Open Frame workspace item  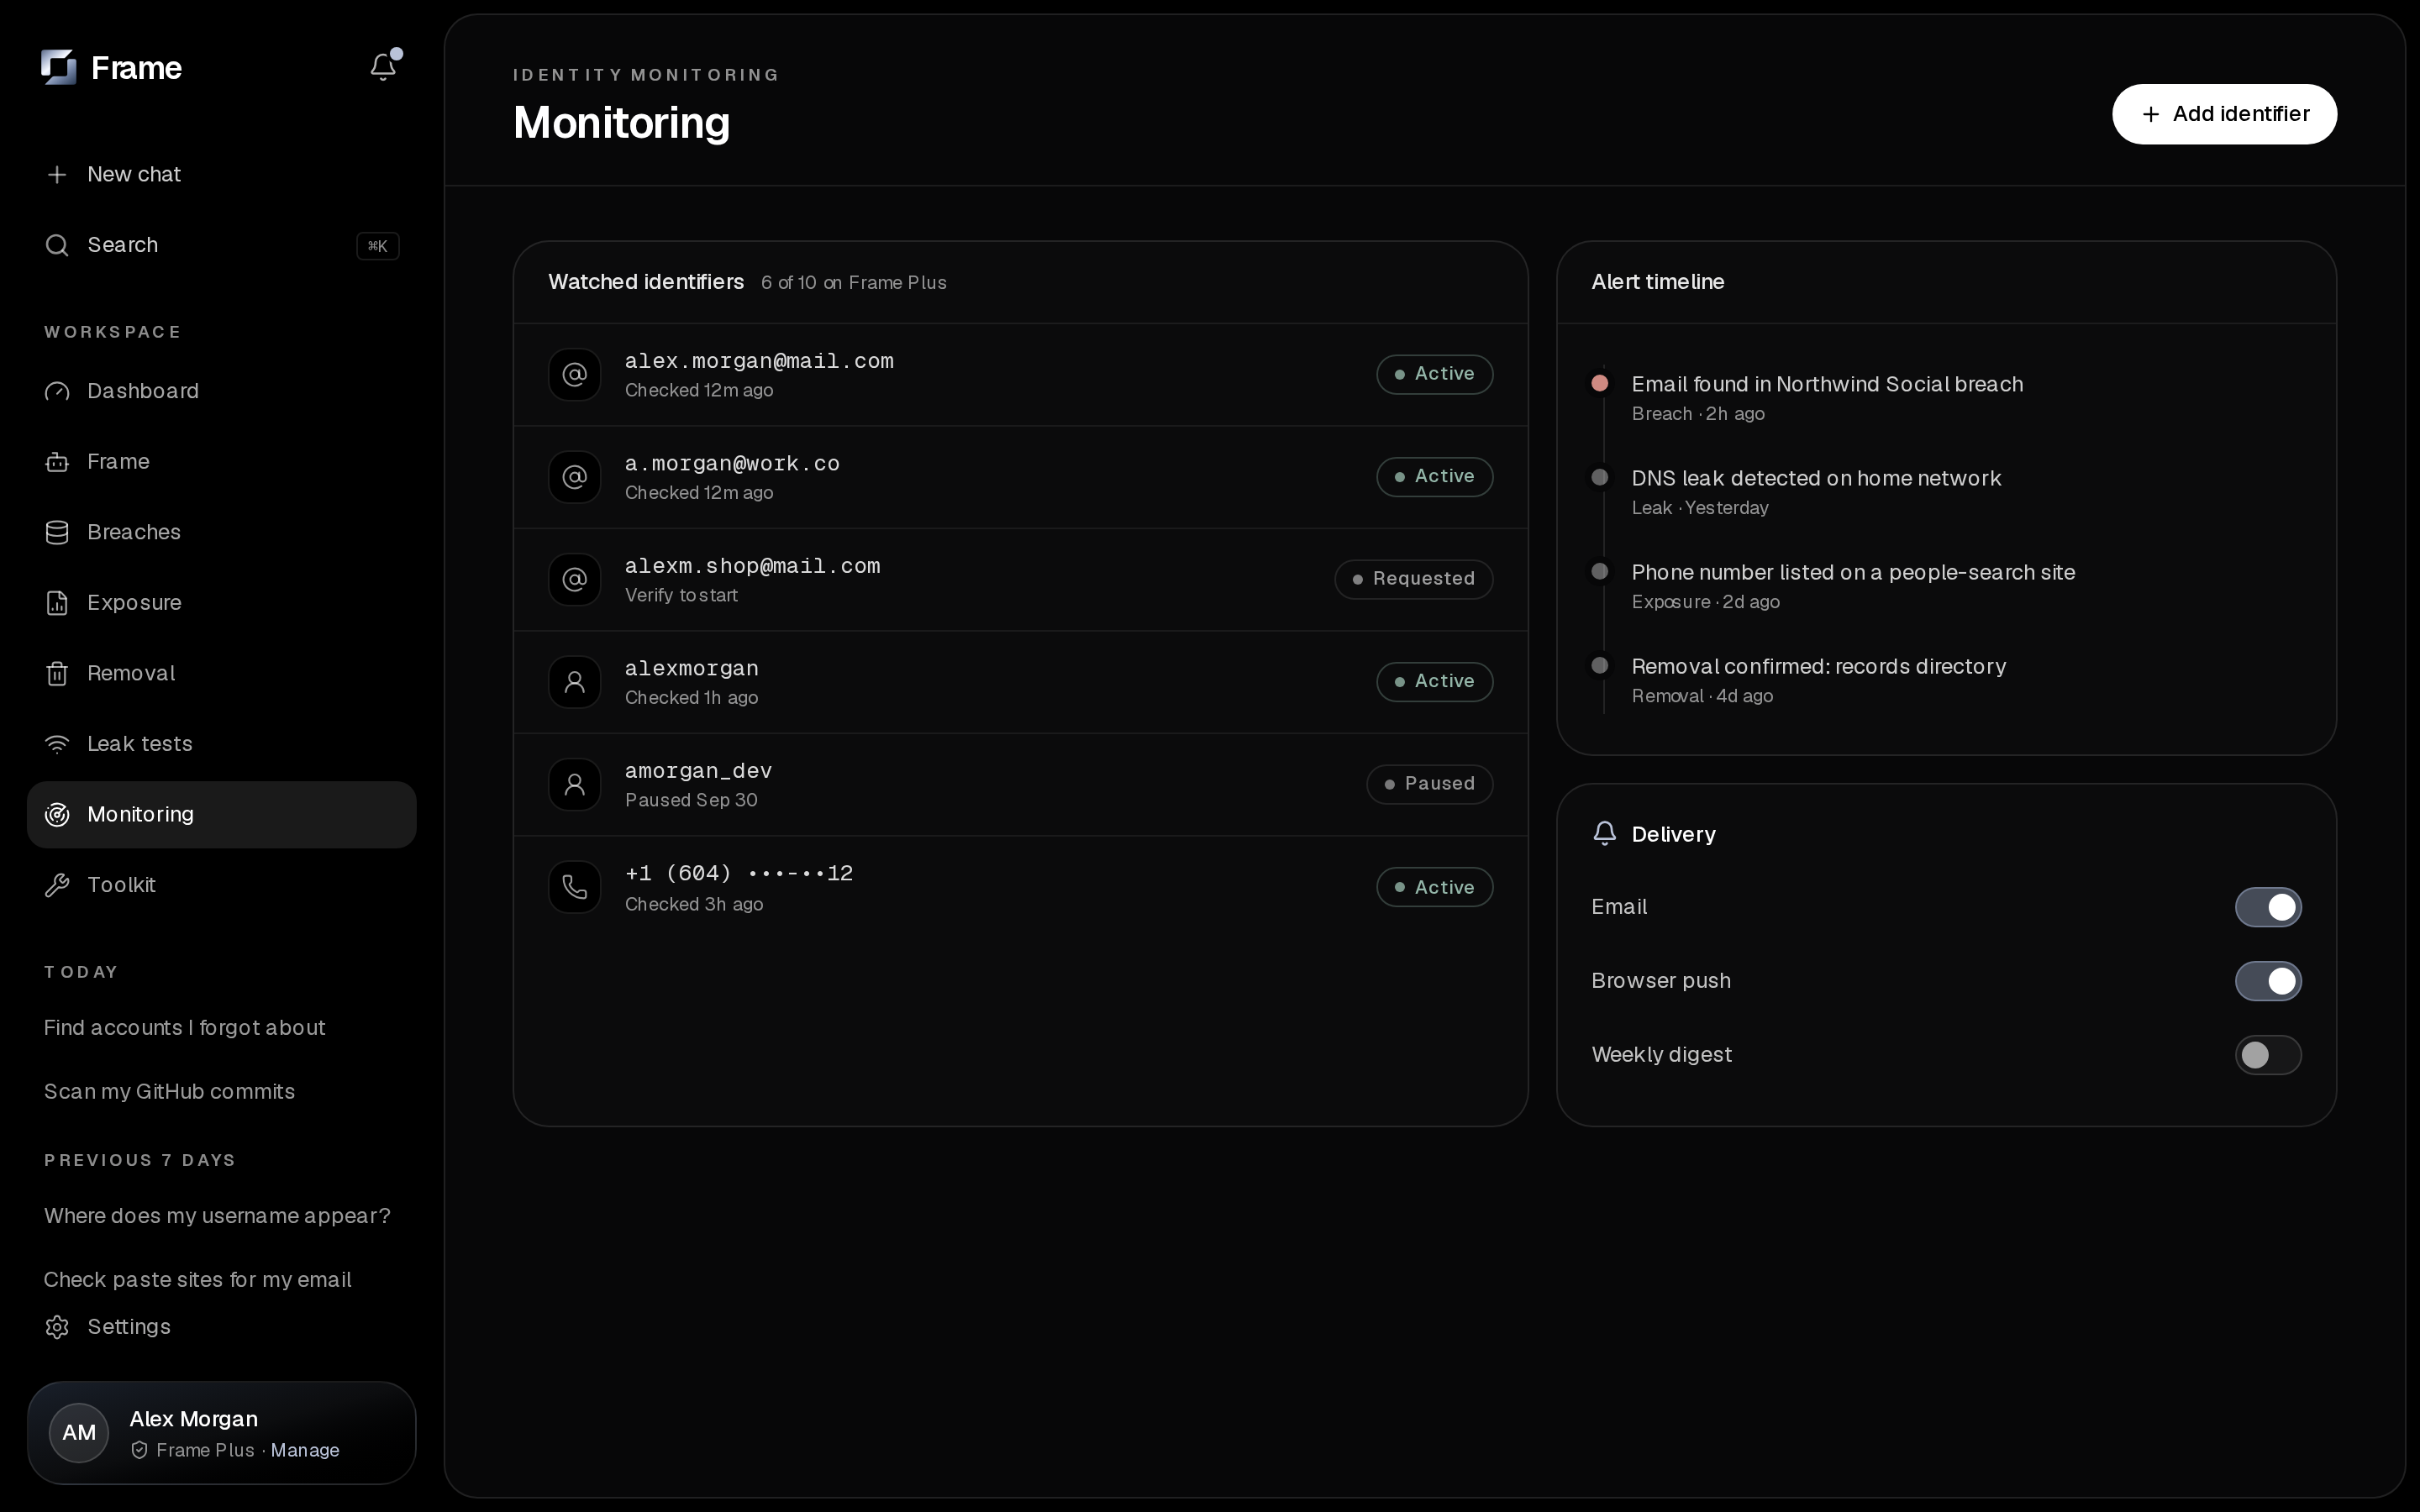coord(221,462)
